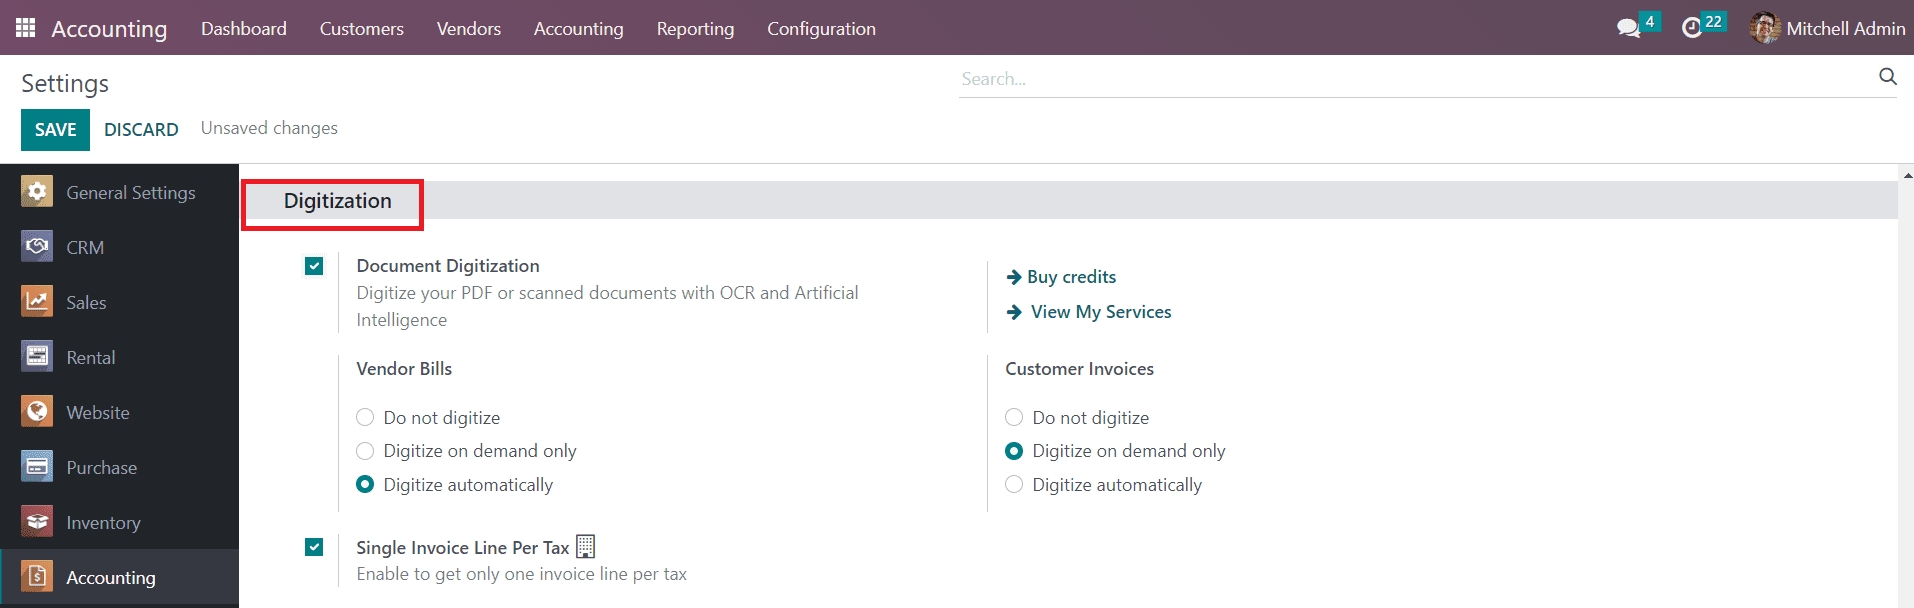Click company-specific icon beside Single Invoice Line
The image size is (1914, 608).
tap(586, 546)
